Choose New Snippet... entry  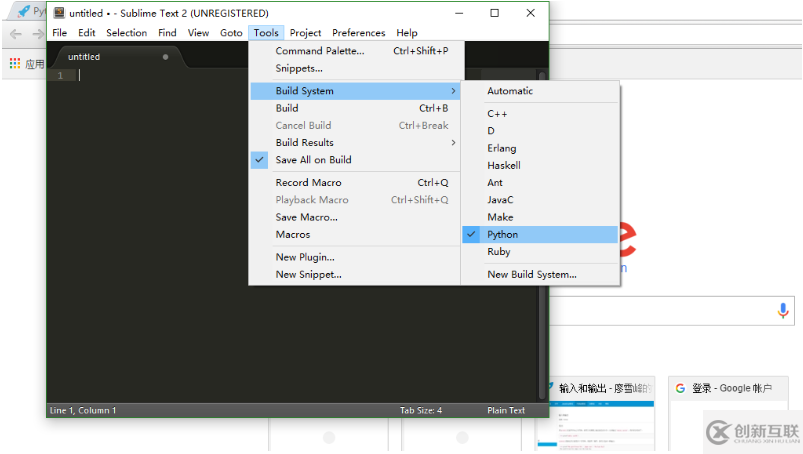pyautogui.click(x=355, y=274)
